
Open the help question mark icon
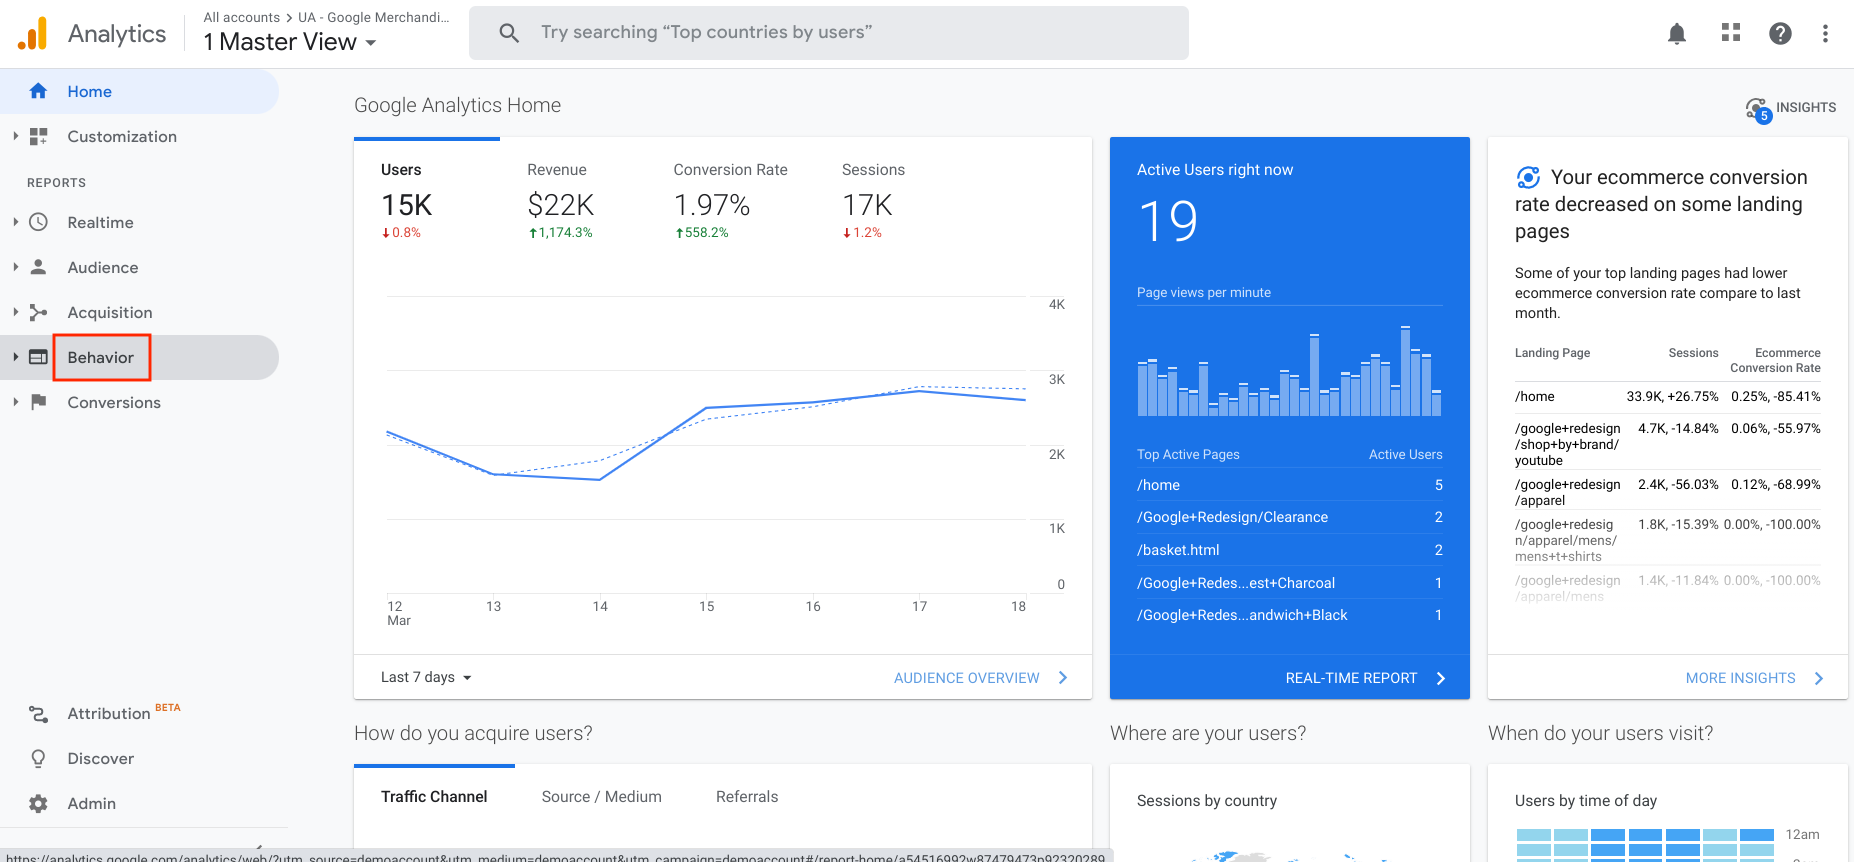click(x=1780, y=34)
